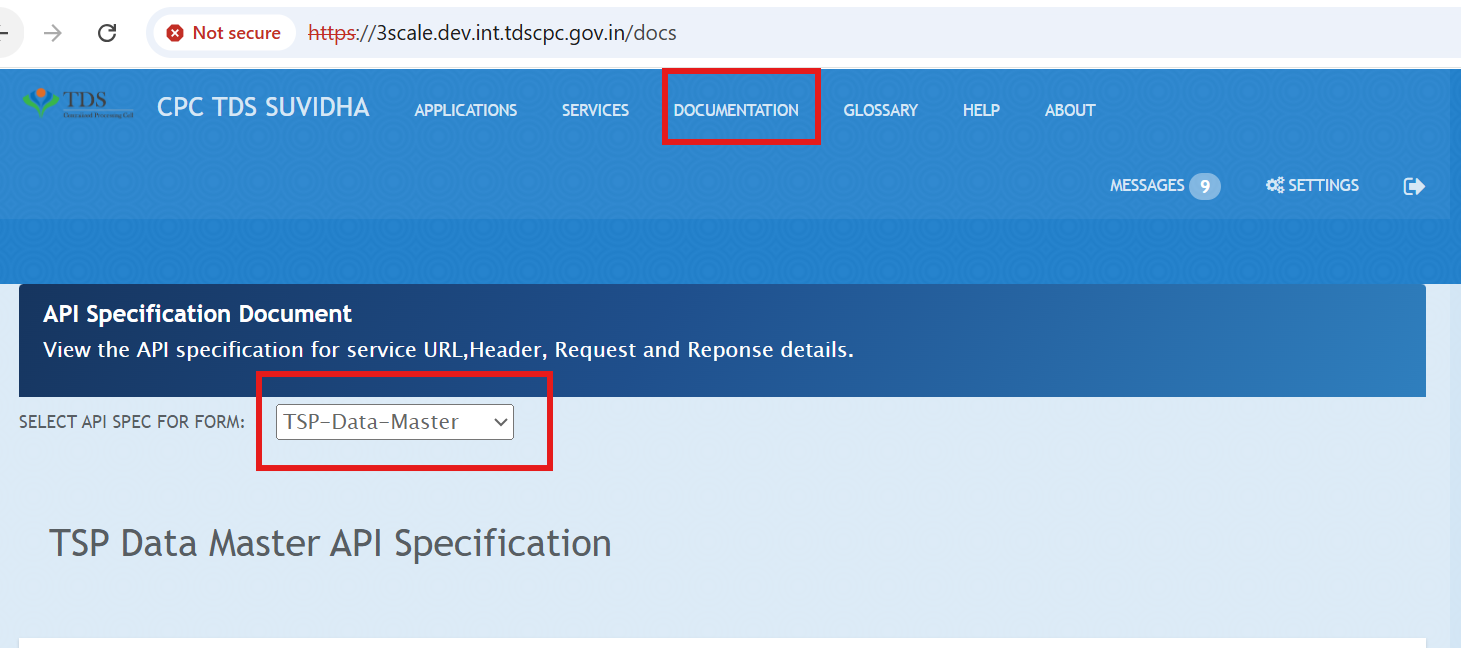Navigate to the GLOSSARY menu
This screenshot has height=648, width=1461.
pos(880,110)
